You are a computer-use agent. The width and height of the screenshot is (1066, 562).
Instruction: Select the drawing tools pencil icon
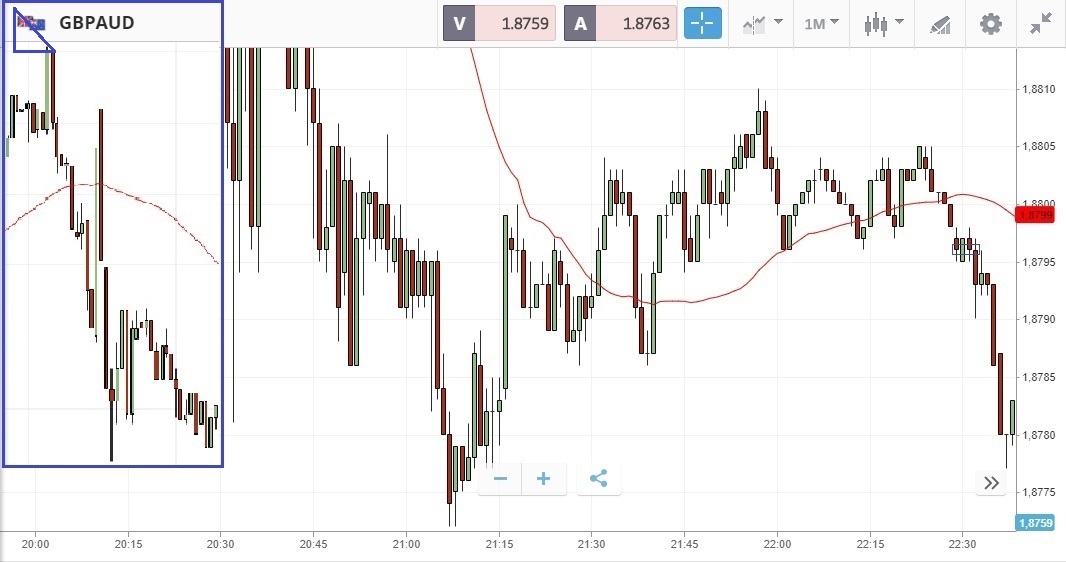click(x=940, y=23)
